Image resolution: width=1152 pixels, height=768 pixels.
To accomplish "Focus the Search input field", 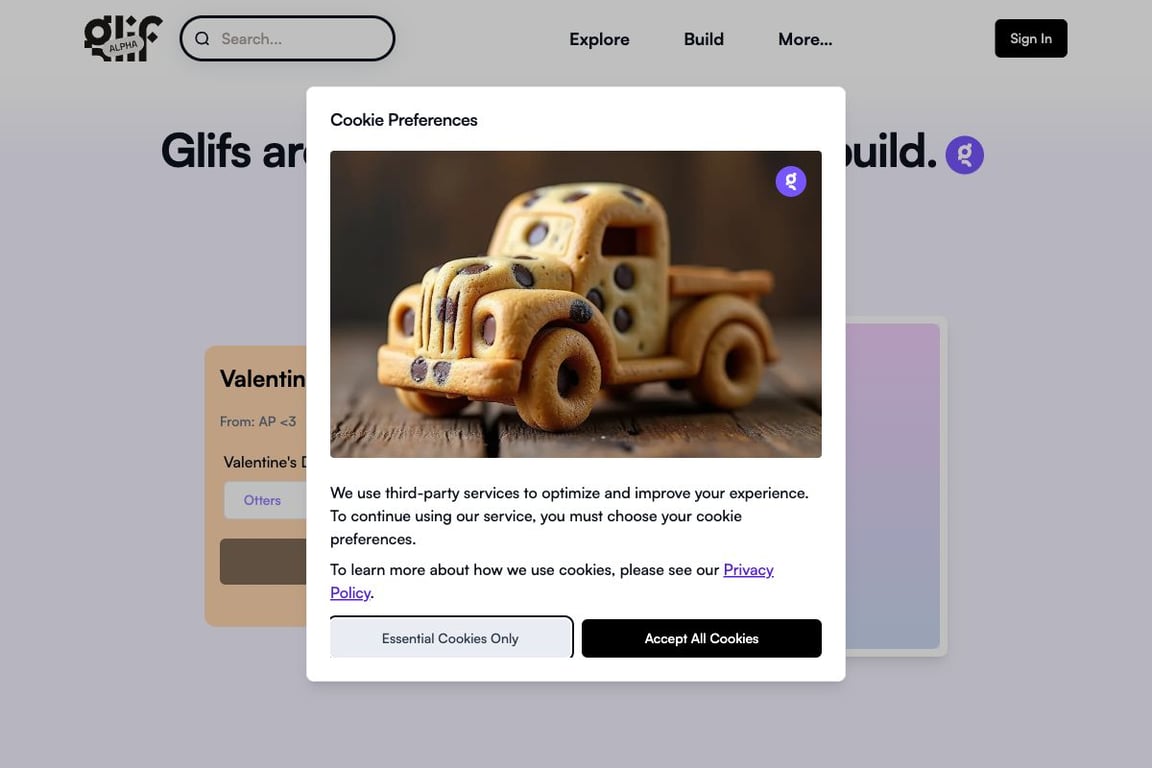I will coord(287,39).
